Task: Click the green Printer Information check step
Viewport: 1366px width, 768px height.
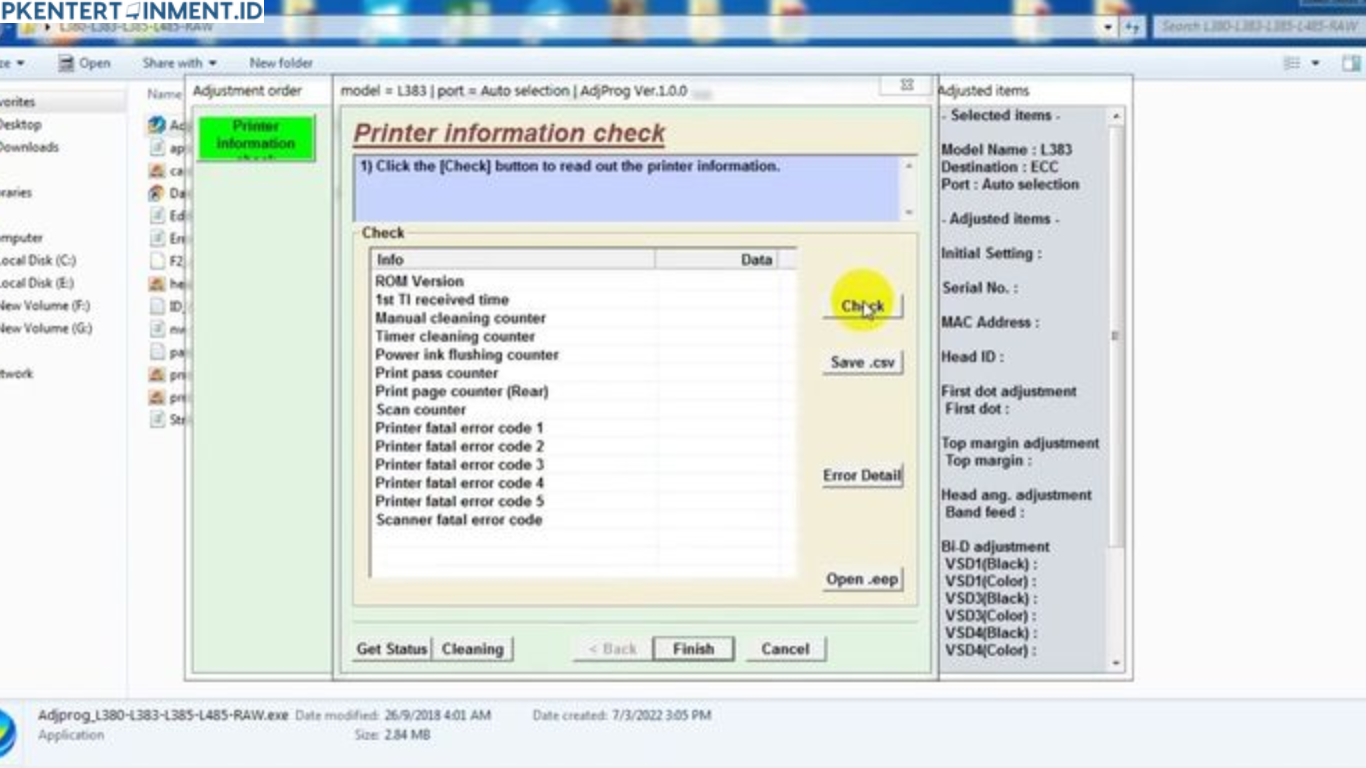Action: 254,135
